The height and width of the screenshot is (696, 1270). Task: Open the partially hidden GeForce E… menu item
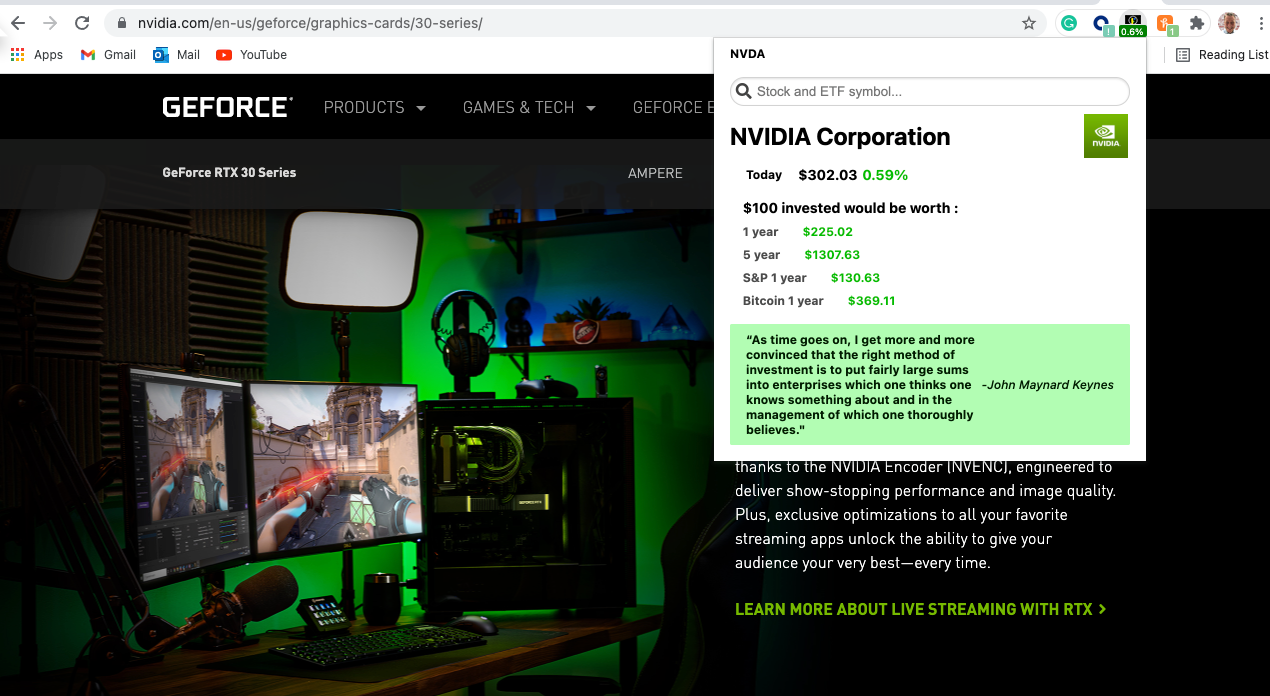(673, 107)
